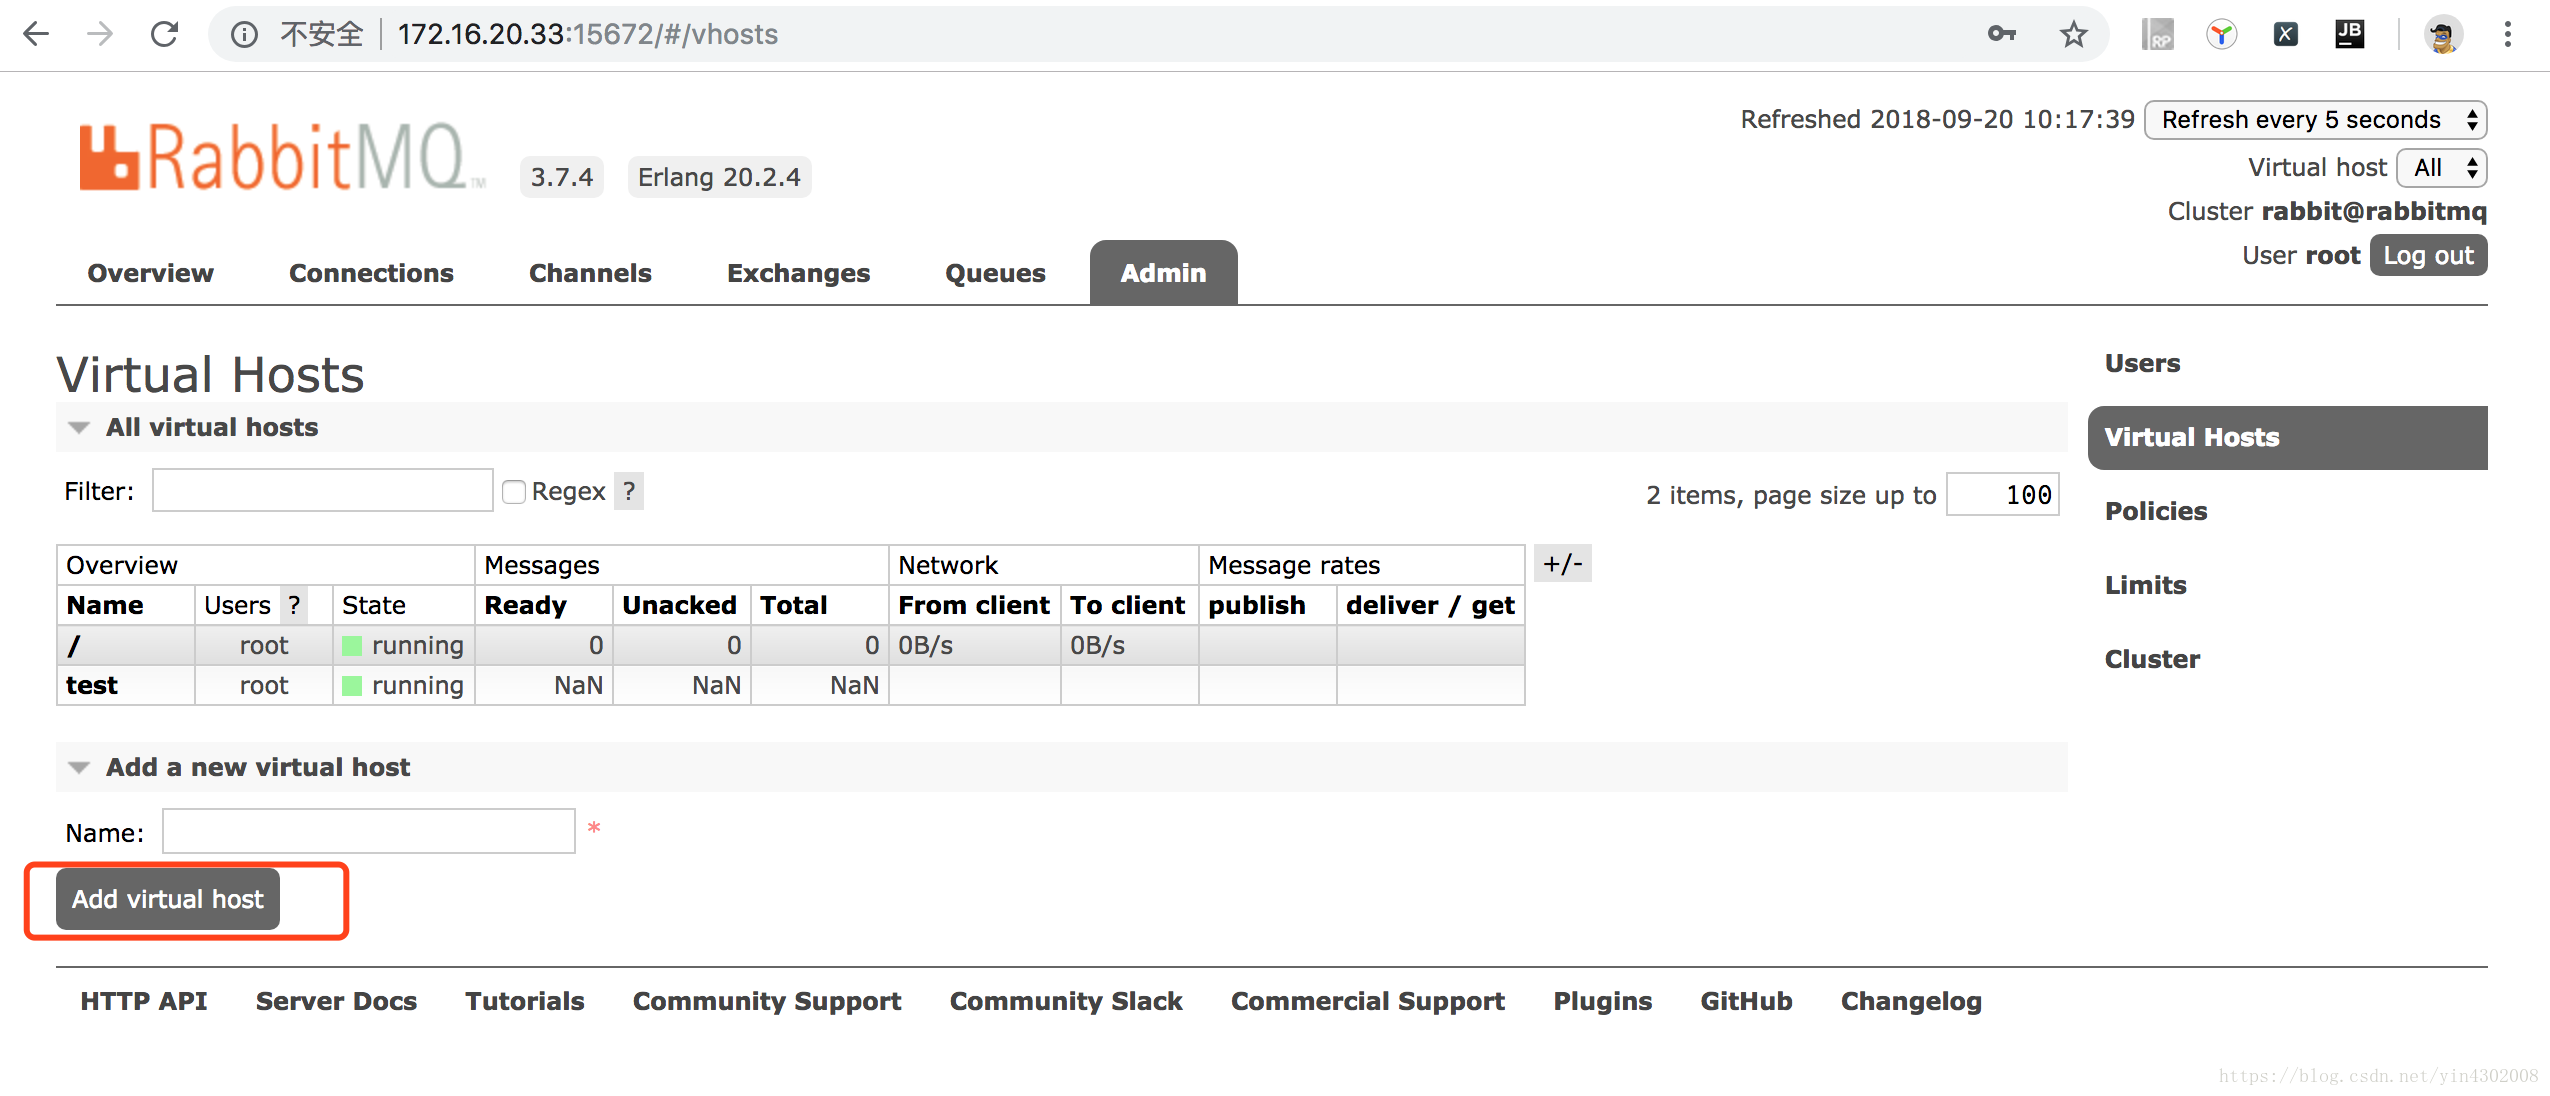Enable the Regex filter checkbox
The image size is (2550, 1096).
514,492
